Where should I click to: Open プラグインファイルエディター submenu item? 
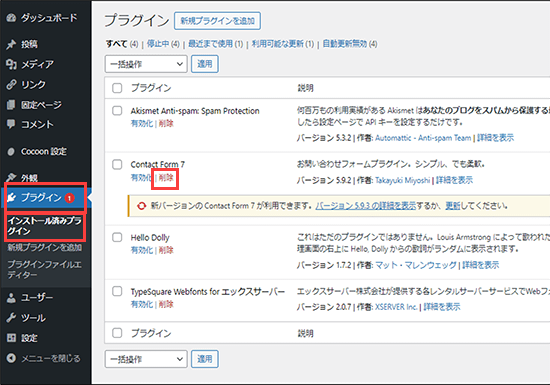(x=45, y=269)
